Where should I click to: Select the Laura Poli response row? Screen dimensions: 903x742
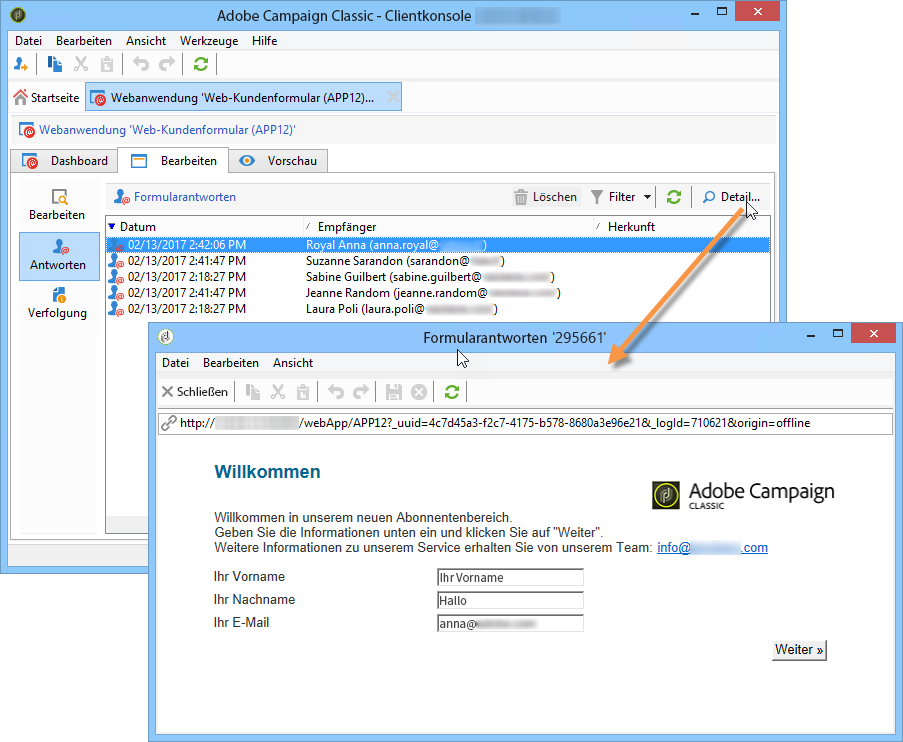(x=438, y=309)
